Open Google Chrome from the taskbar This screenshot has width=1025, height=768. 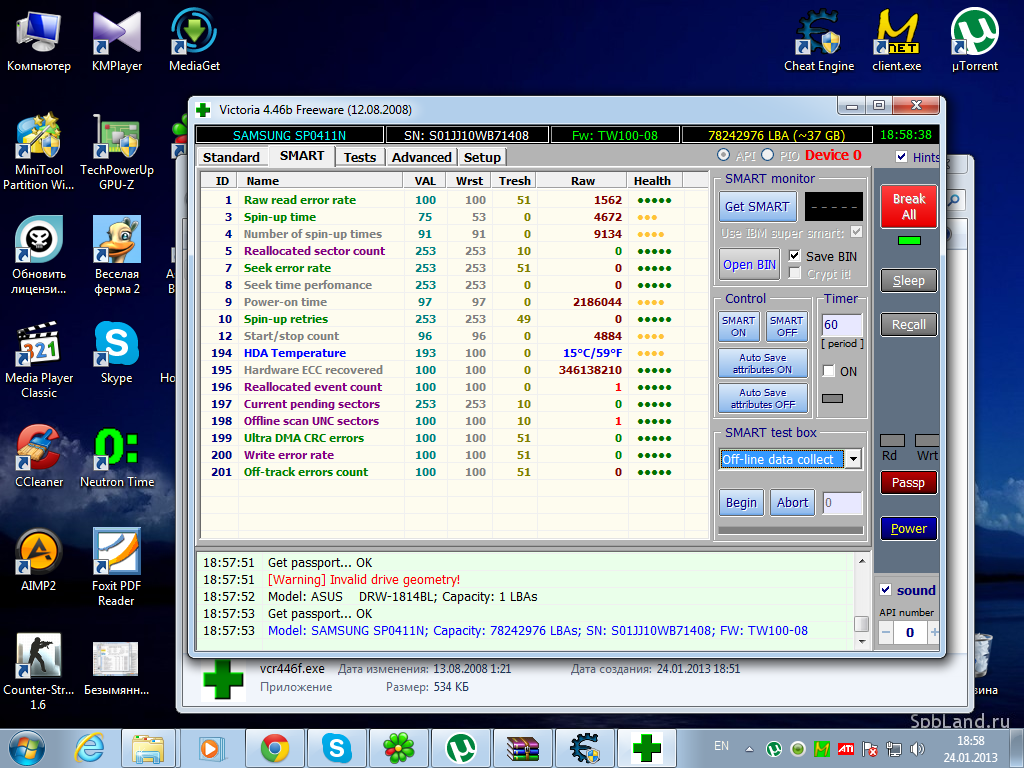pos(275,748)
